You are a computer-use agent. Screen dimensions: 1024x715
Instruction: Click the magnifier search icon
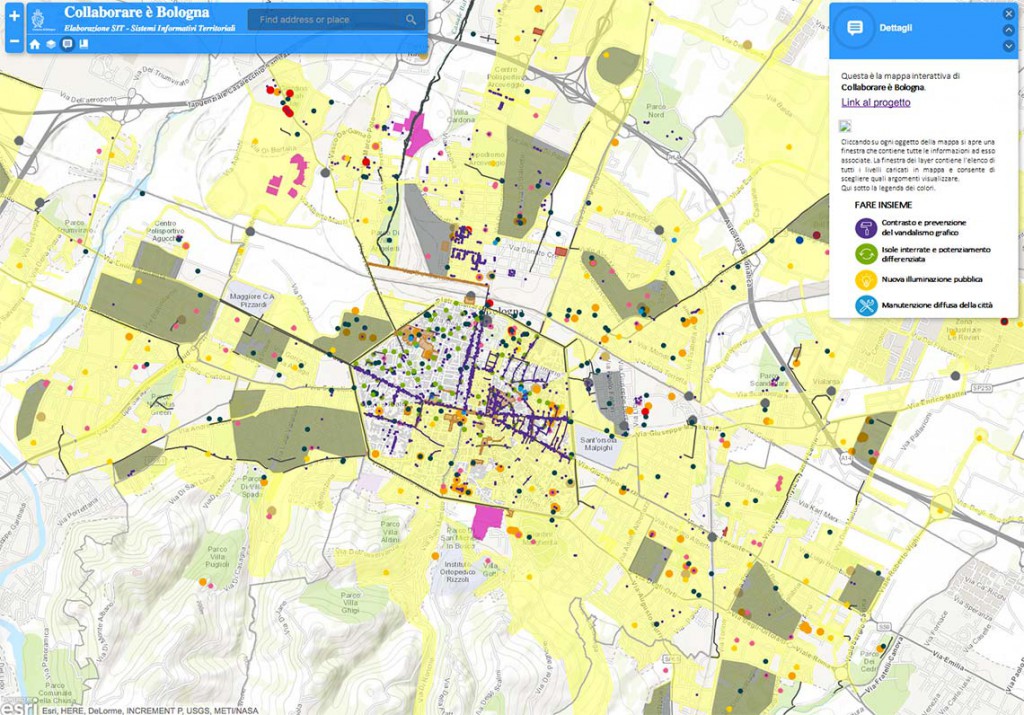click(x=411, y=20)
